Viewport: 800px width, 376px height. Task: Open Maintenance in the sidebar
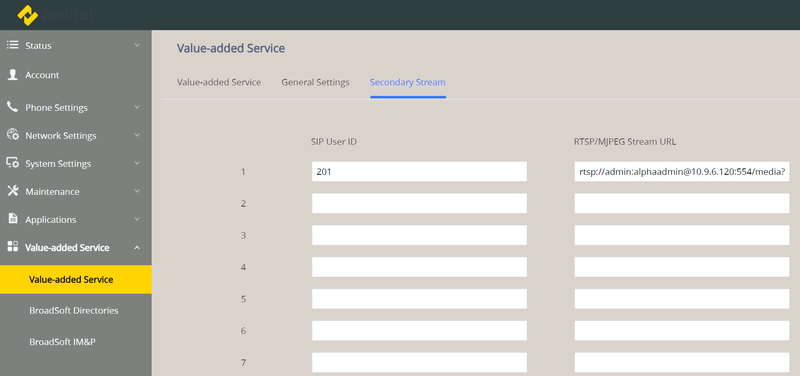[53, 192]
